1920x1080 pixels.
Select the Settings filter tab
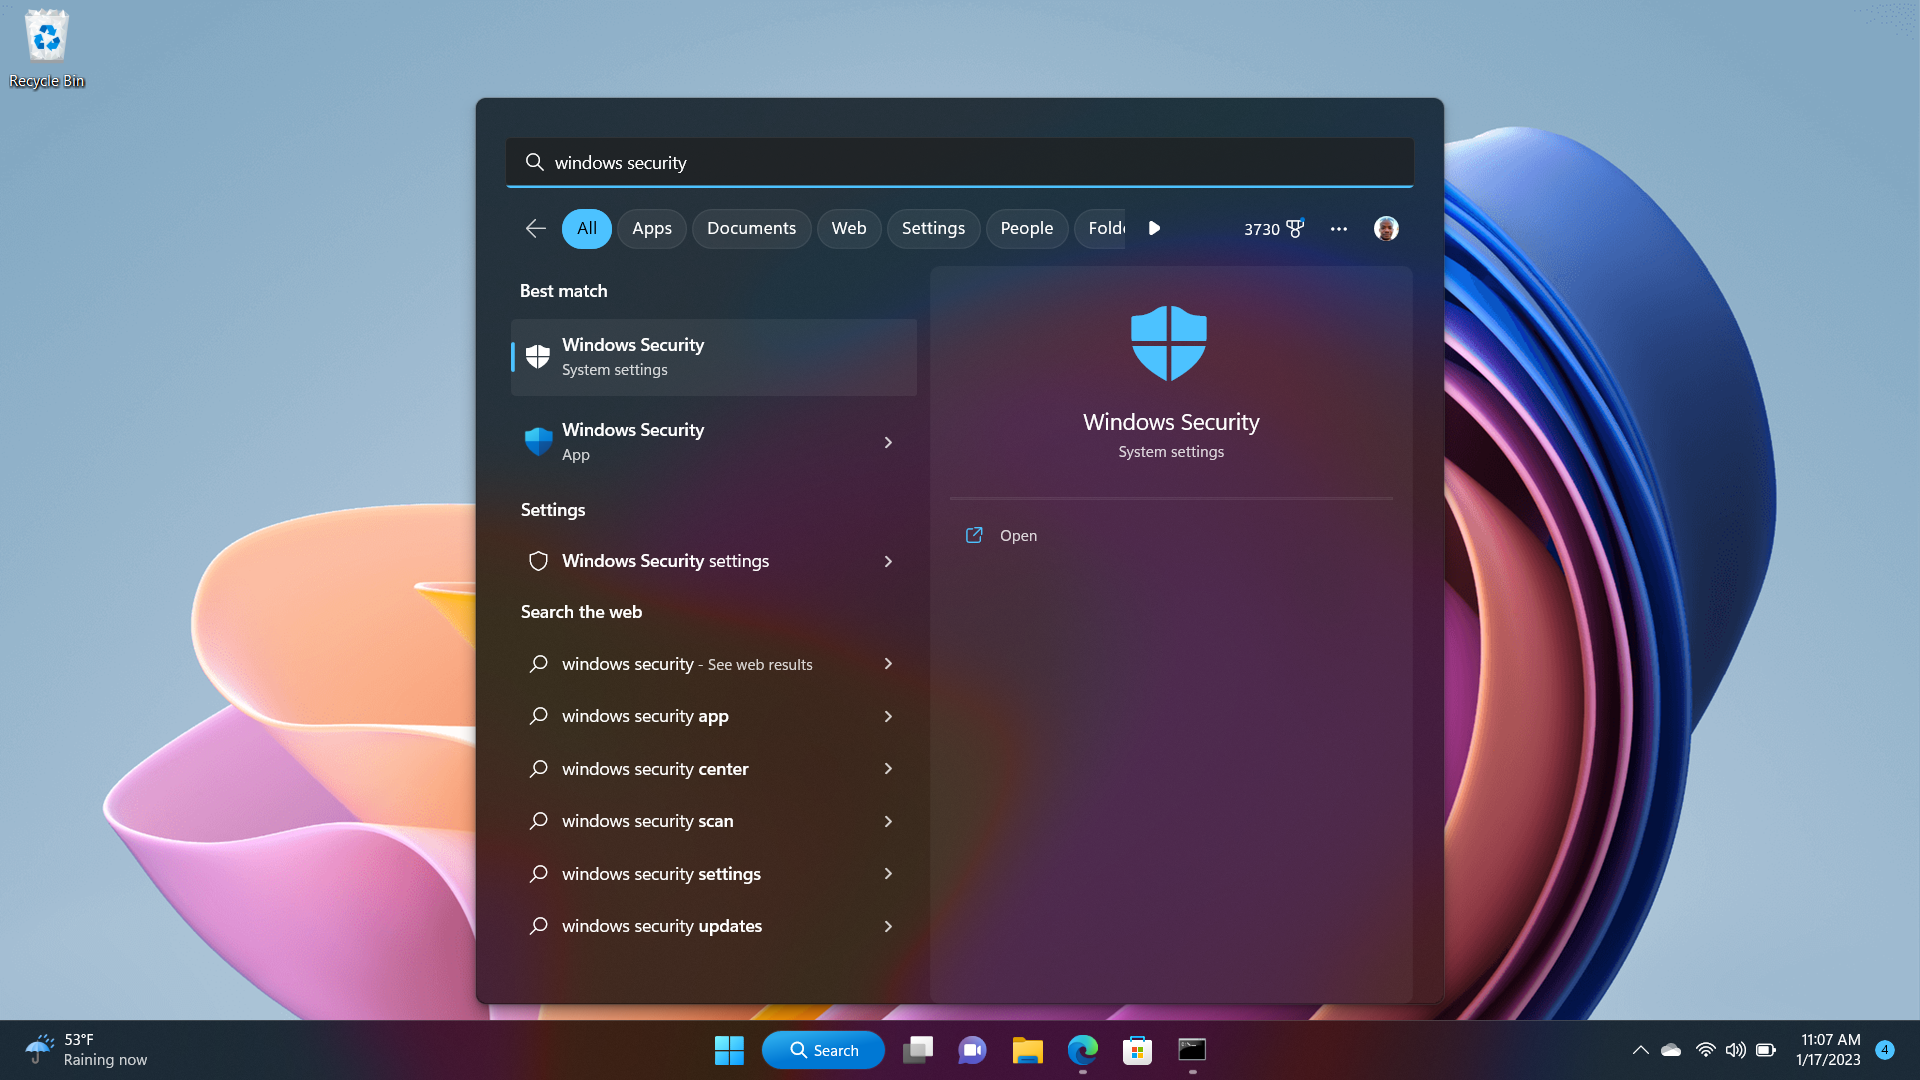coord(932,228)
